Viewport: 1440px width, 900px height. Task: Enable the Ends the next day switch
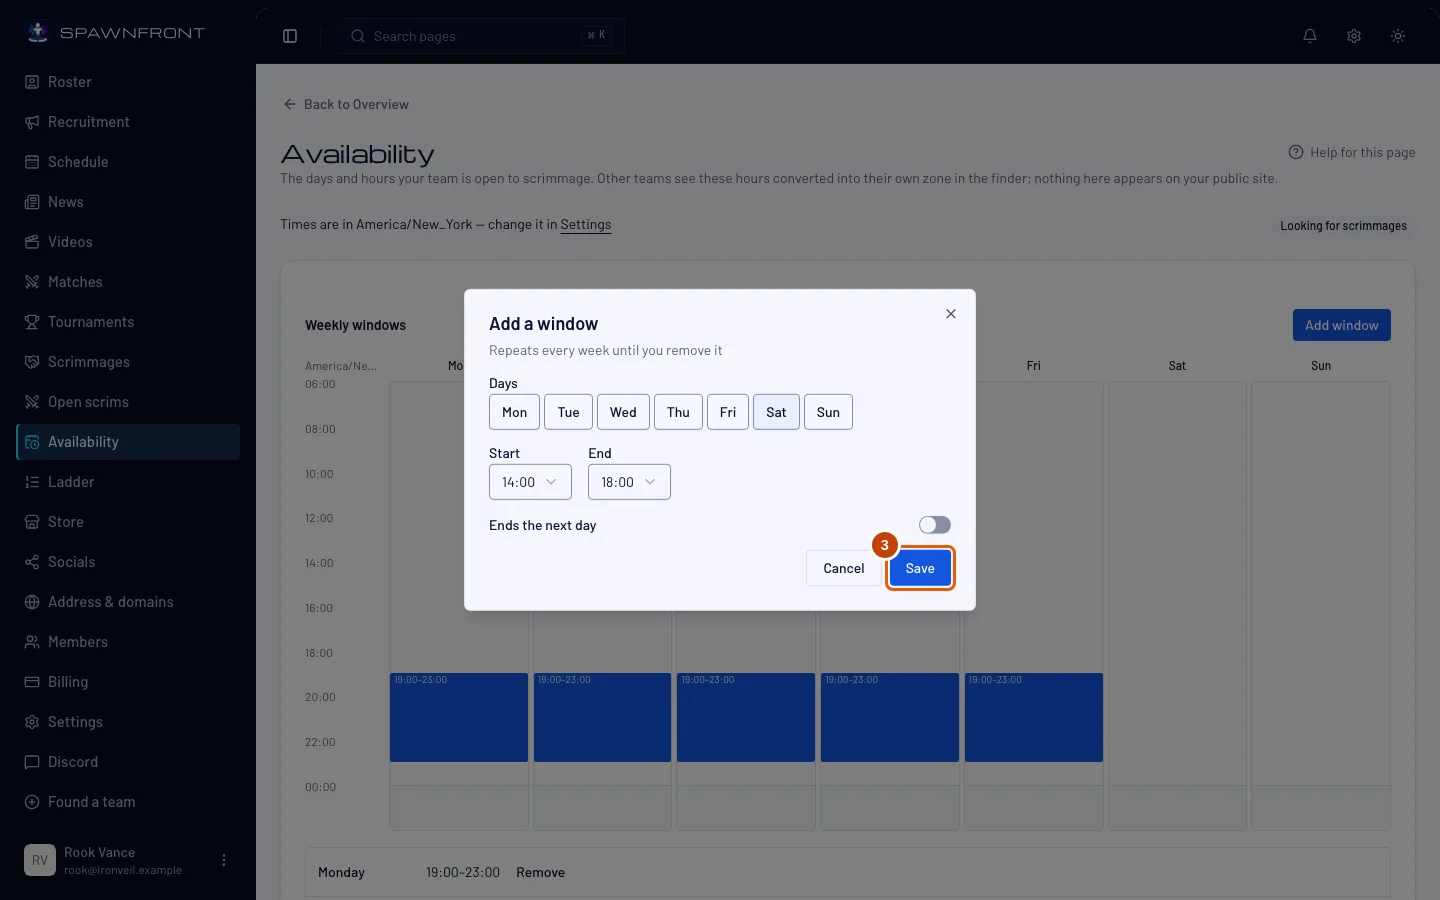click(935, 525)
